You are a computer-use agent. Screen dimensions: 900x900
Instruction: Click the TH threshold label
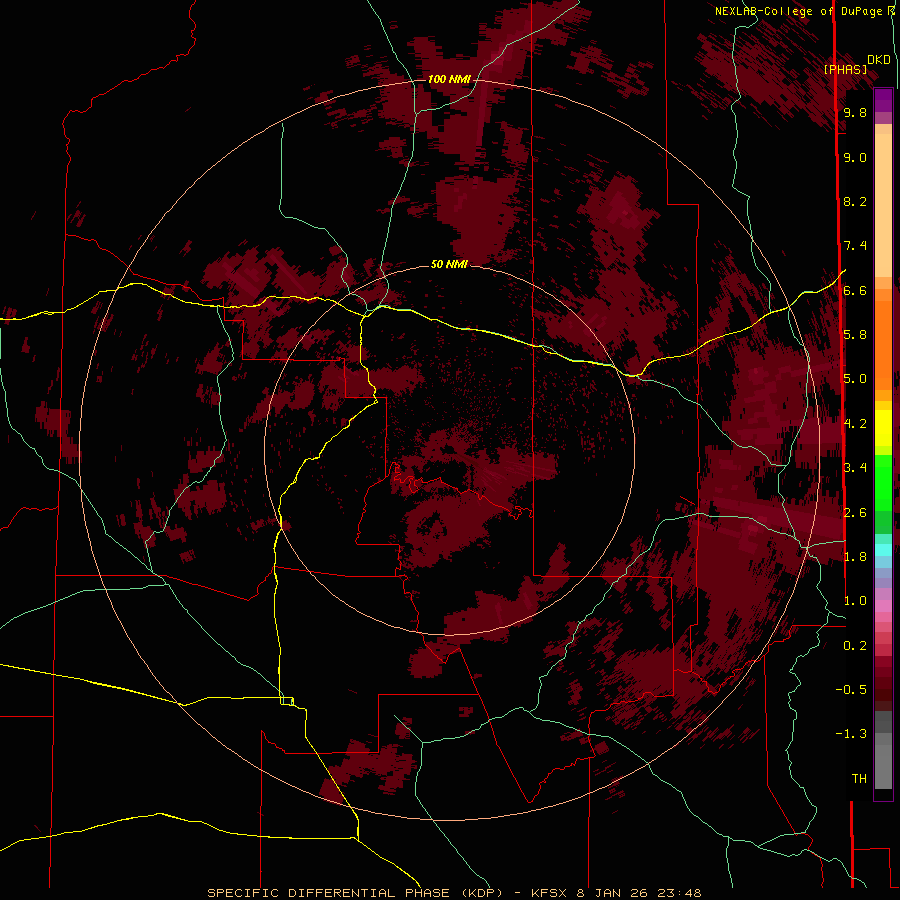click(859, 779)
